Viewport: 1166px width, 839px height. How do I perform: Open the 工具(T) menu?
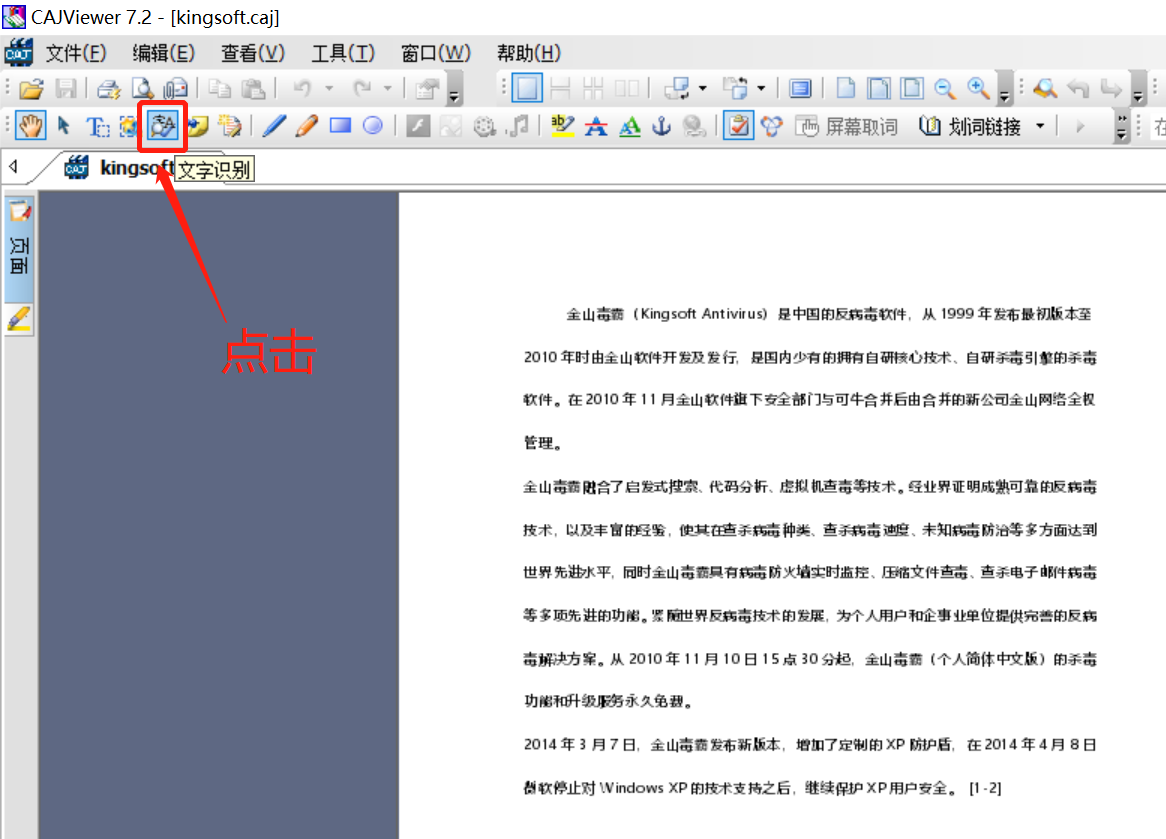343,54
